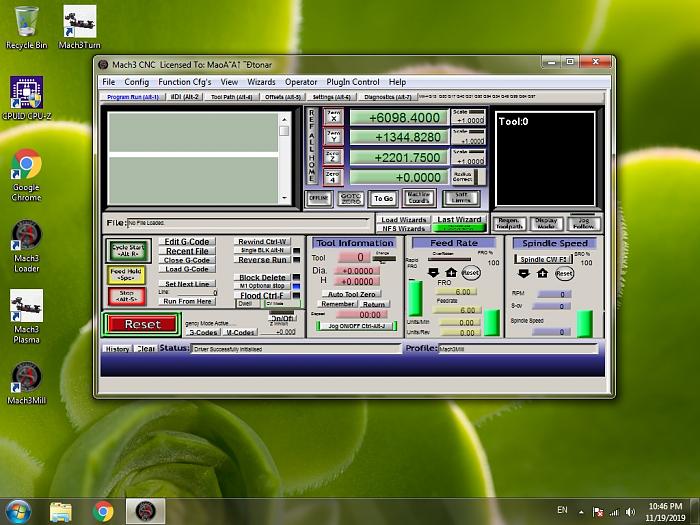
Task: Click the G-code window scroll down arrow
Action: [x=284, y=197]
